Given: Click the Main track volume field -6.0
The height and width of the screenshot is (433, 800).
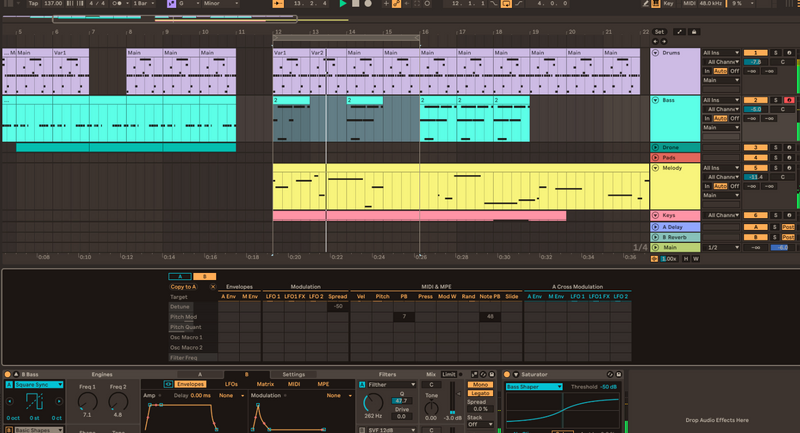Looking at the screenshot, I should click(782, 247).
